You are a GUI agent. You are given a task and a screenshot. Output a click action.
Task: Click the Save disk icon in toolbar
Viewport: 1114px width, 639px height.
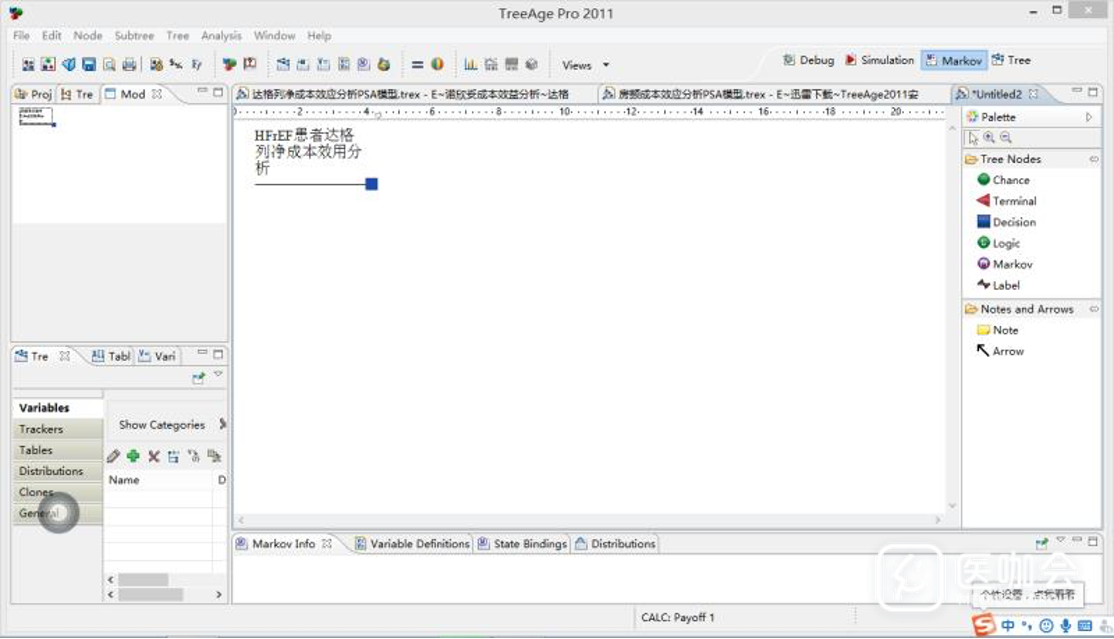click(x=89, y=65)
